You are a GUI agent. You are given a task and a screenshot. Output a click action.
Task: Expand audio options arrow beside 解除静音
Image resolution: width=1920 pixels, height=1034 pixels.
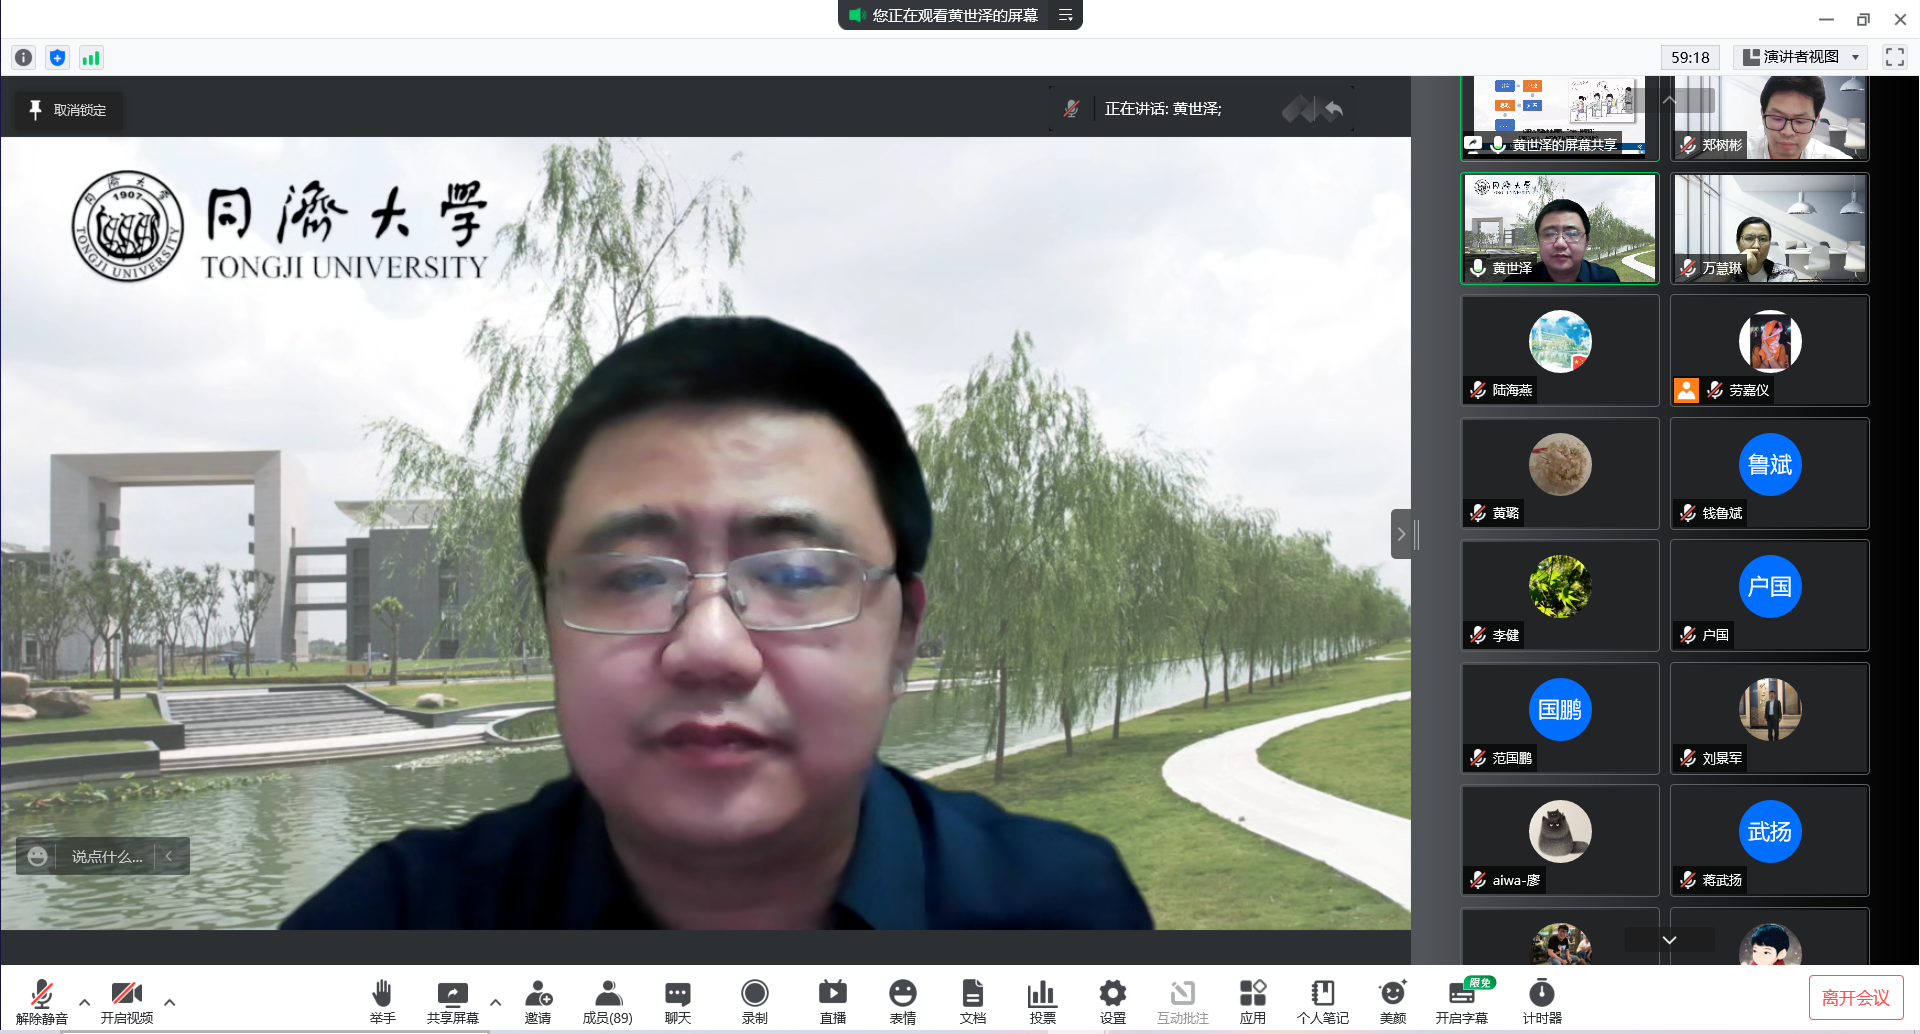(x=84, y=1001)
